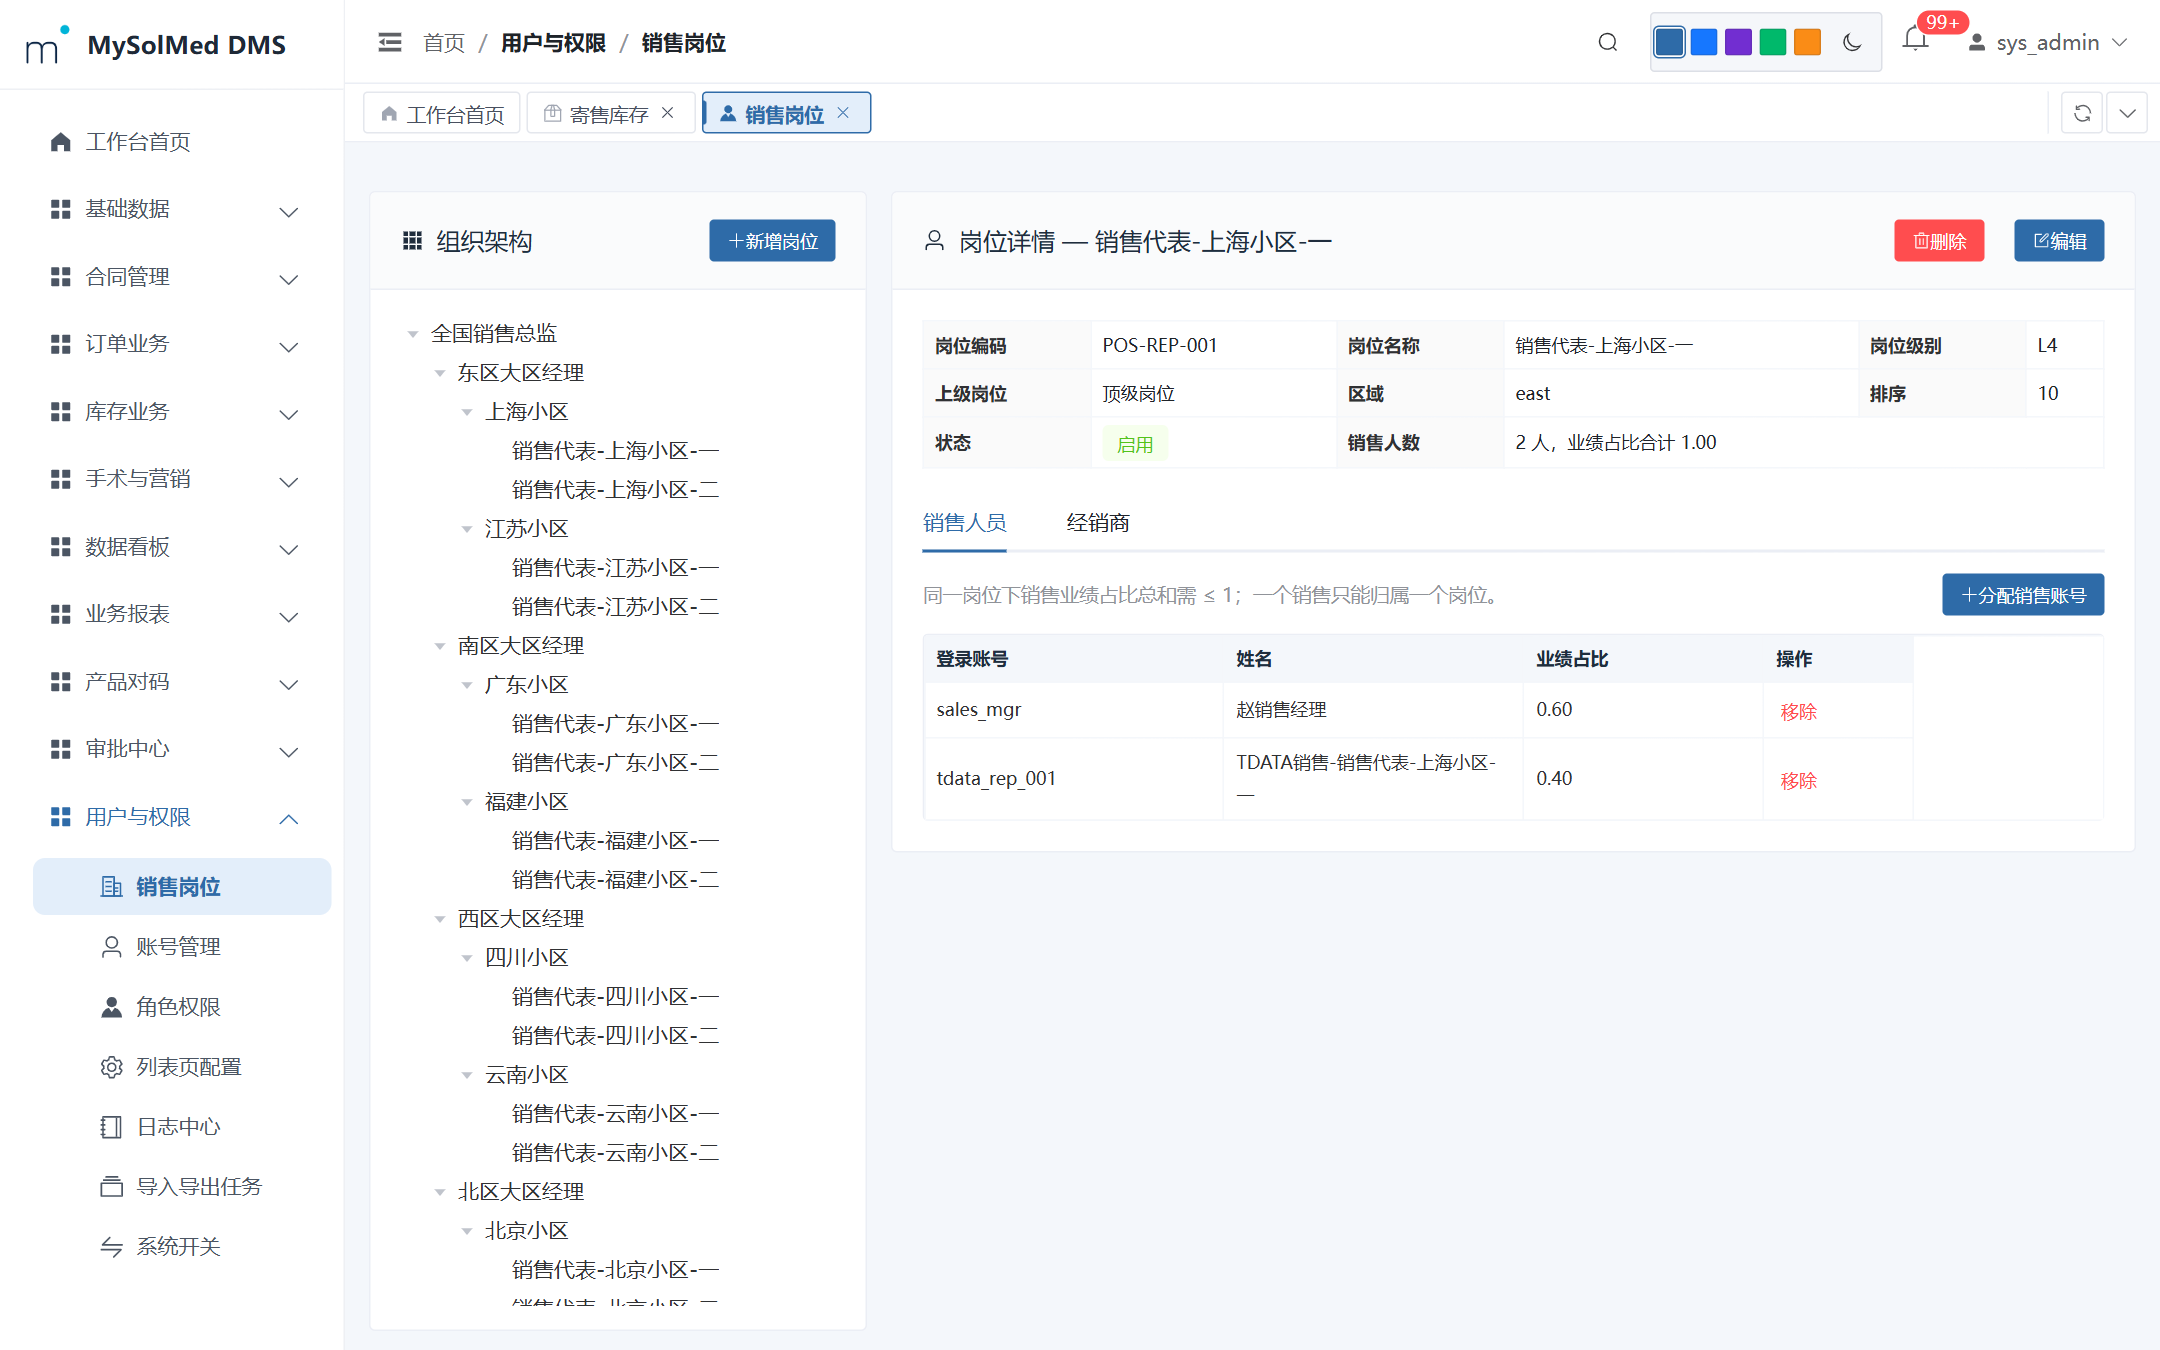Remove sales_mgr from the position
The width and height of the screenshot is (2160, 1350).
(1798, 712)
